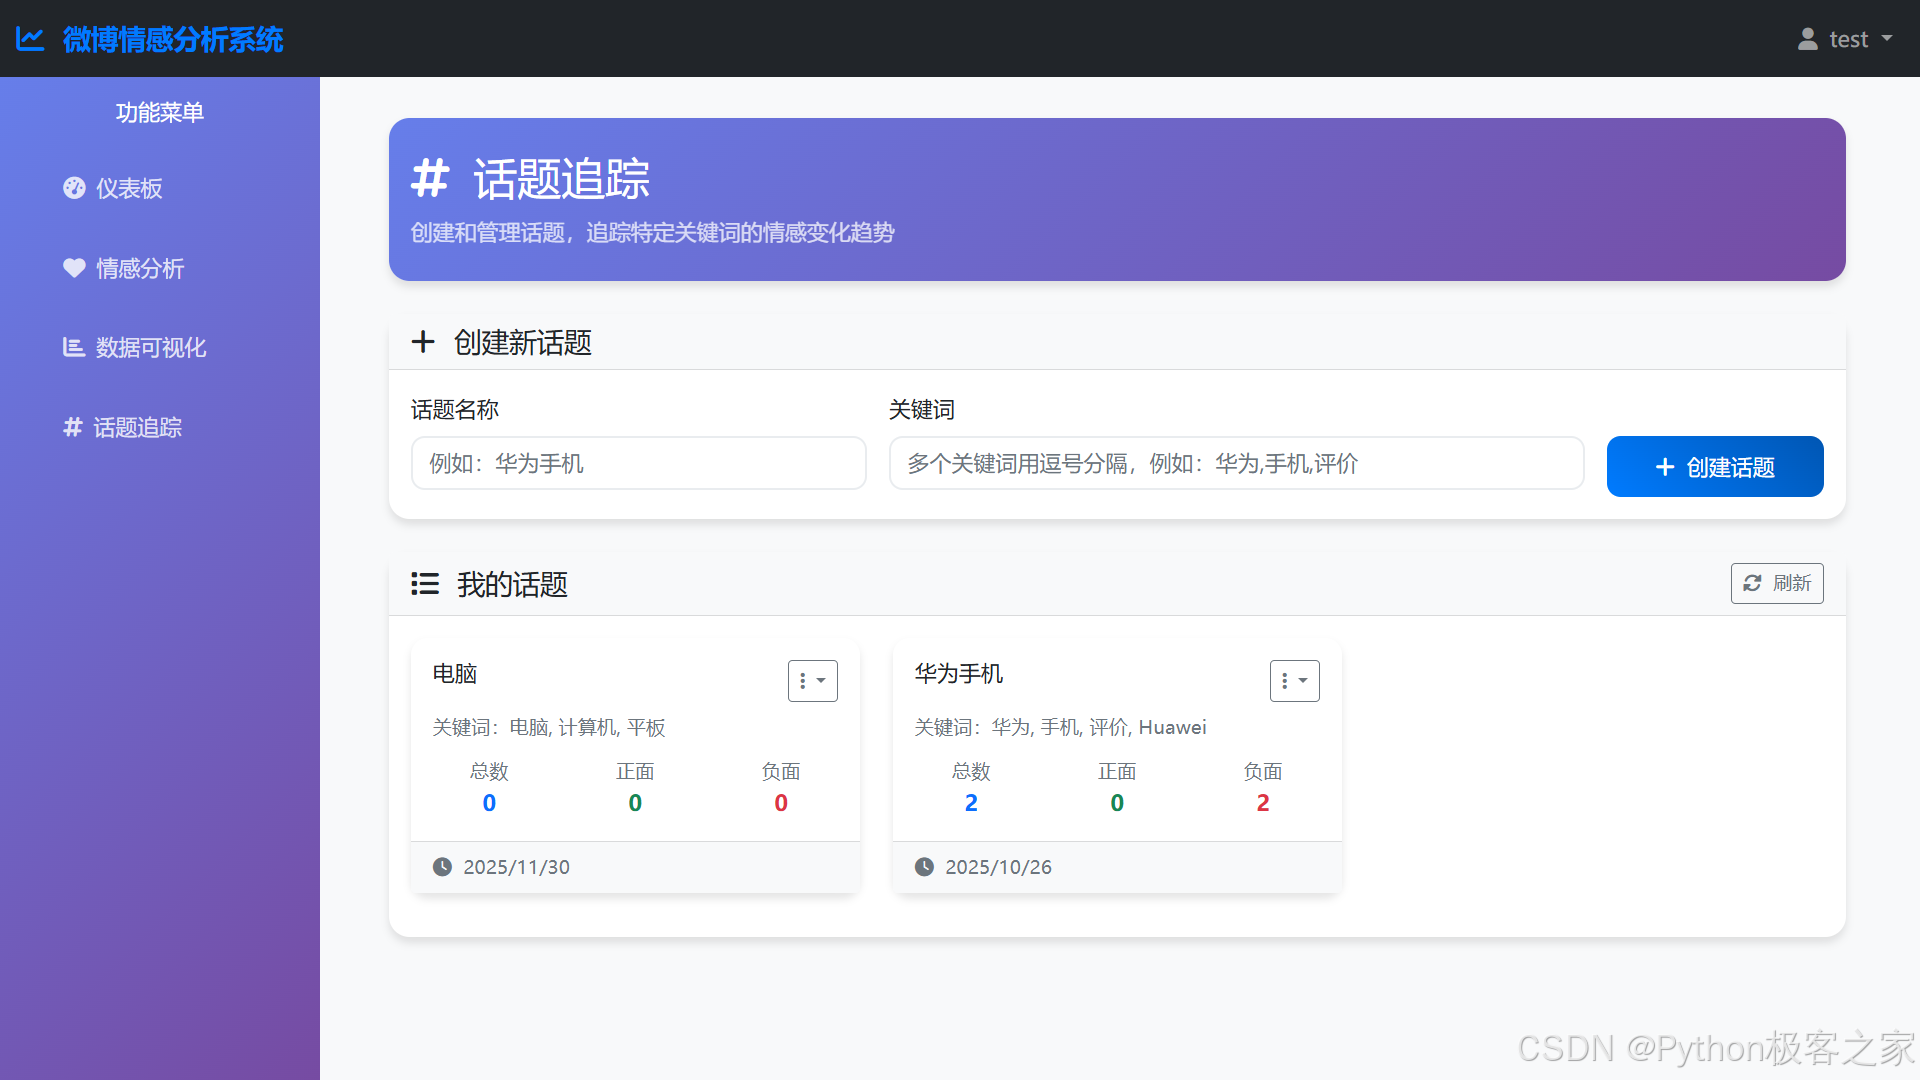Click the user avatar icon in navbar
The height and width of the screenshot is (1080, 1920).
click(1807, 39)
